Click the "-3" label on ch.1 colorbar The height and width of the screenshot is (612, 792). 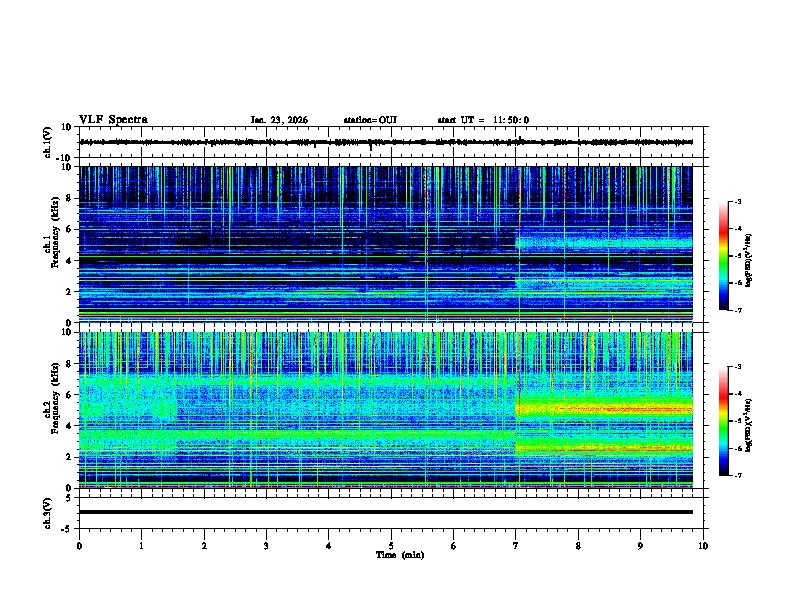737,201
